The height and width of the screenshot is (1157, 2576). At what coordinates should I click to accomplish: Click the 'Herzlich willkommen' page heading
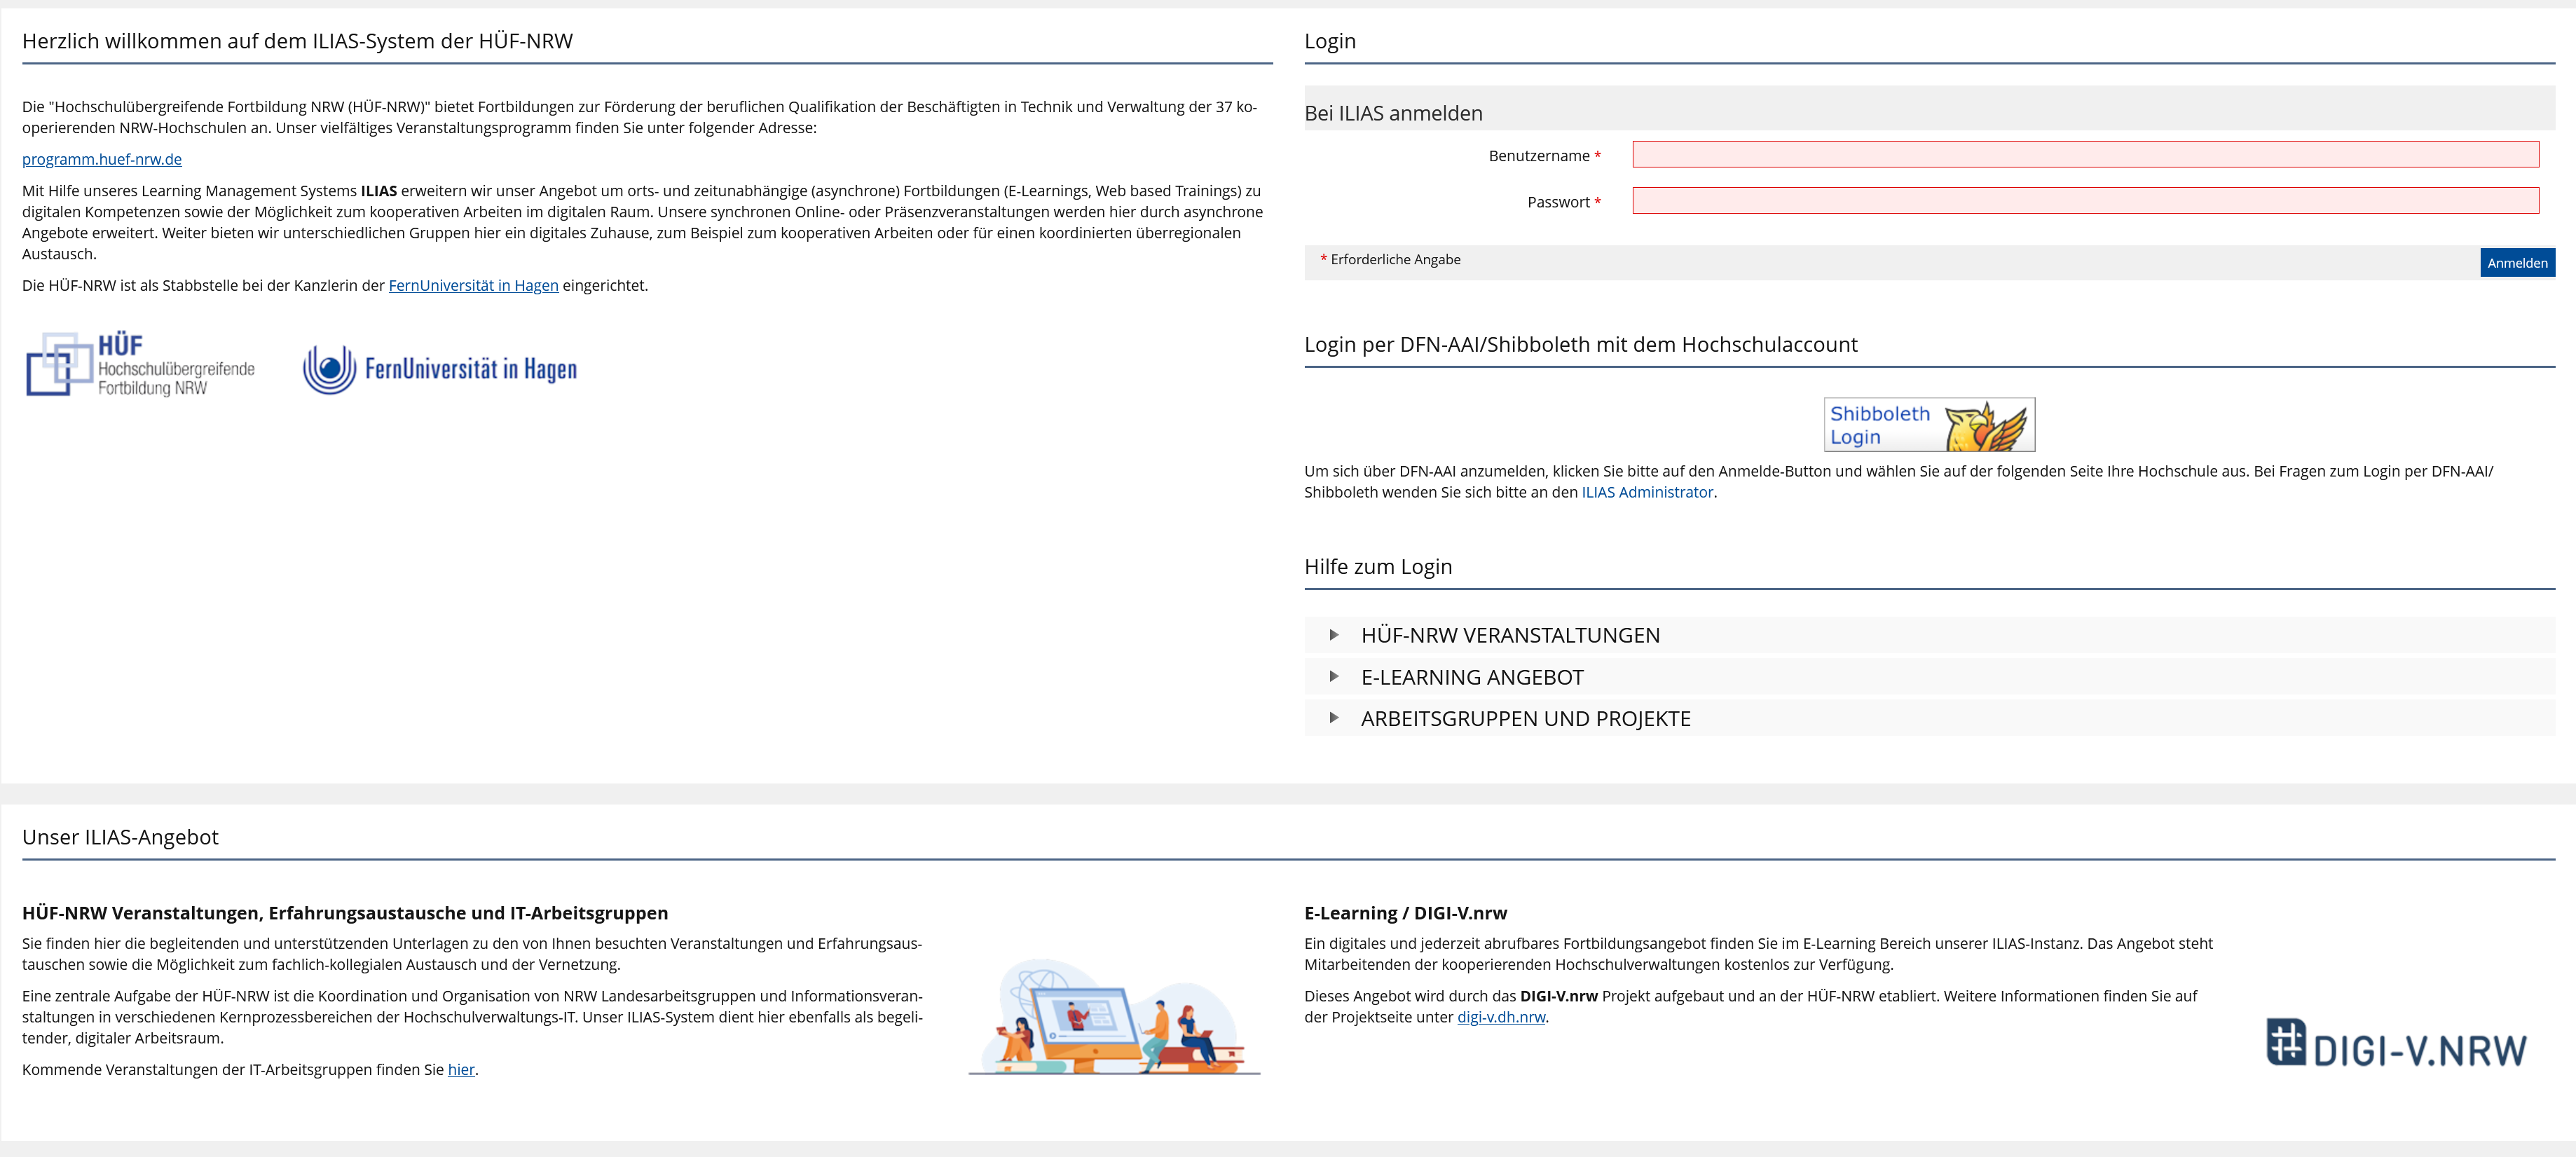(x=297, y=41)
